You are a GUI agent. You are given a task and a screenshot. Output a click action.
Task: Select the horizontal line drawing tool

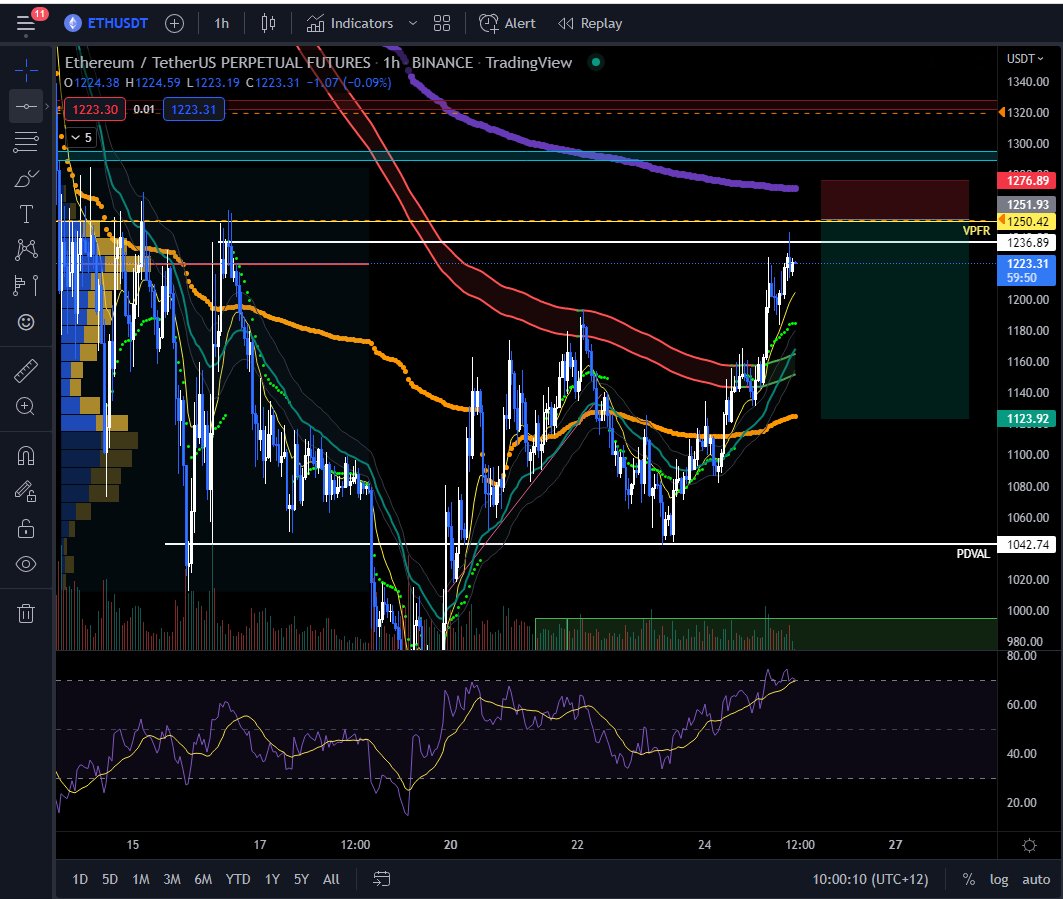(26, 106)
